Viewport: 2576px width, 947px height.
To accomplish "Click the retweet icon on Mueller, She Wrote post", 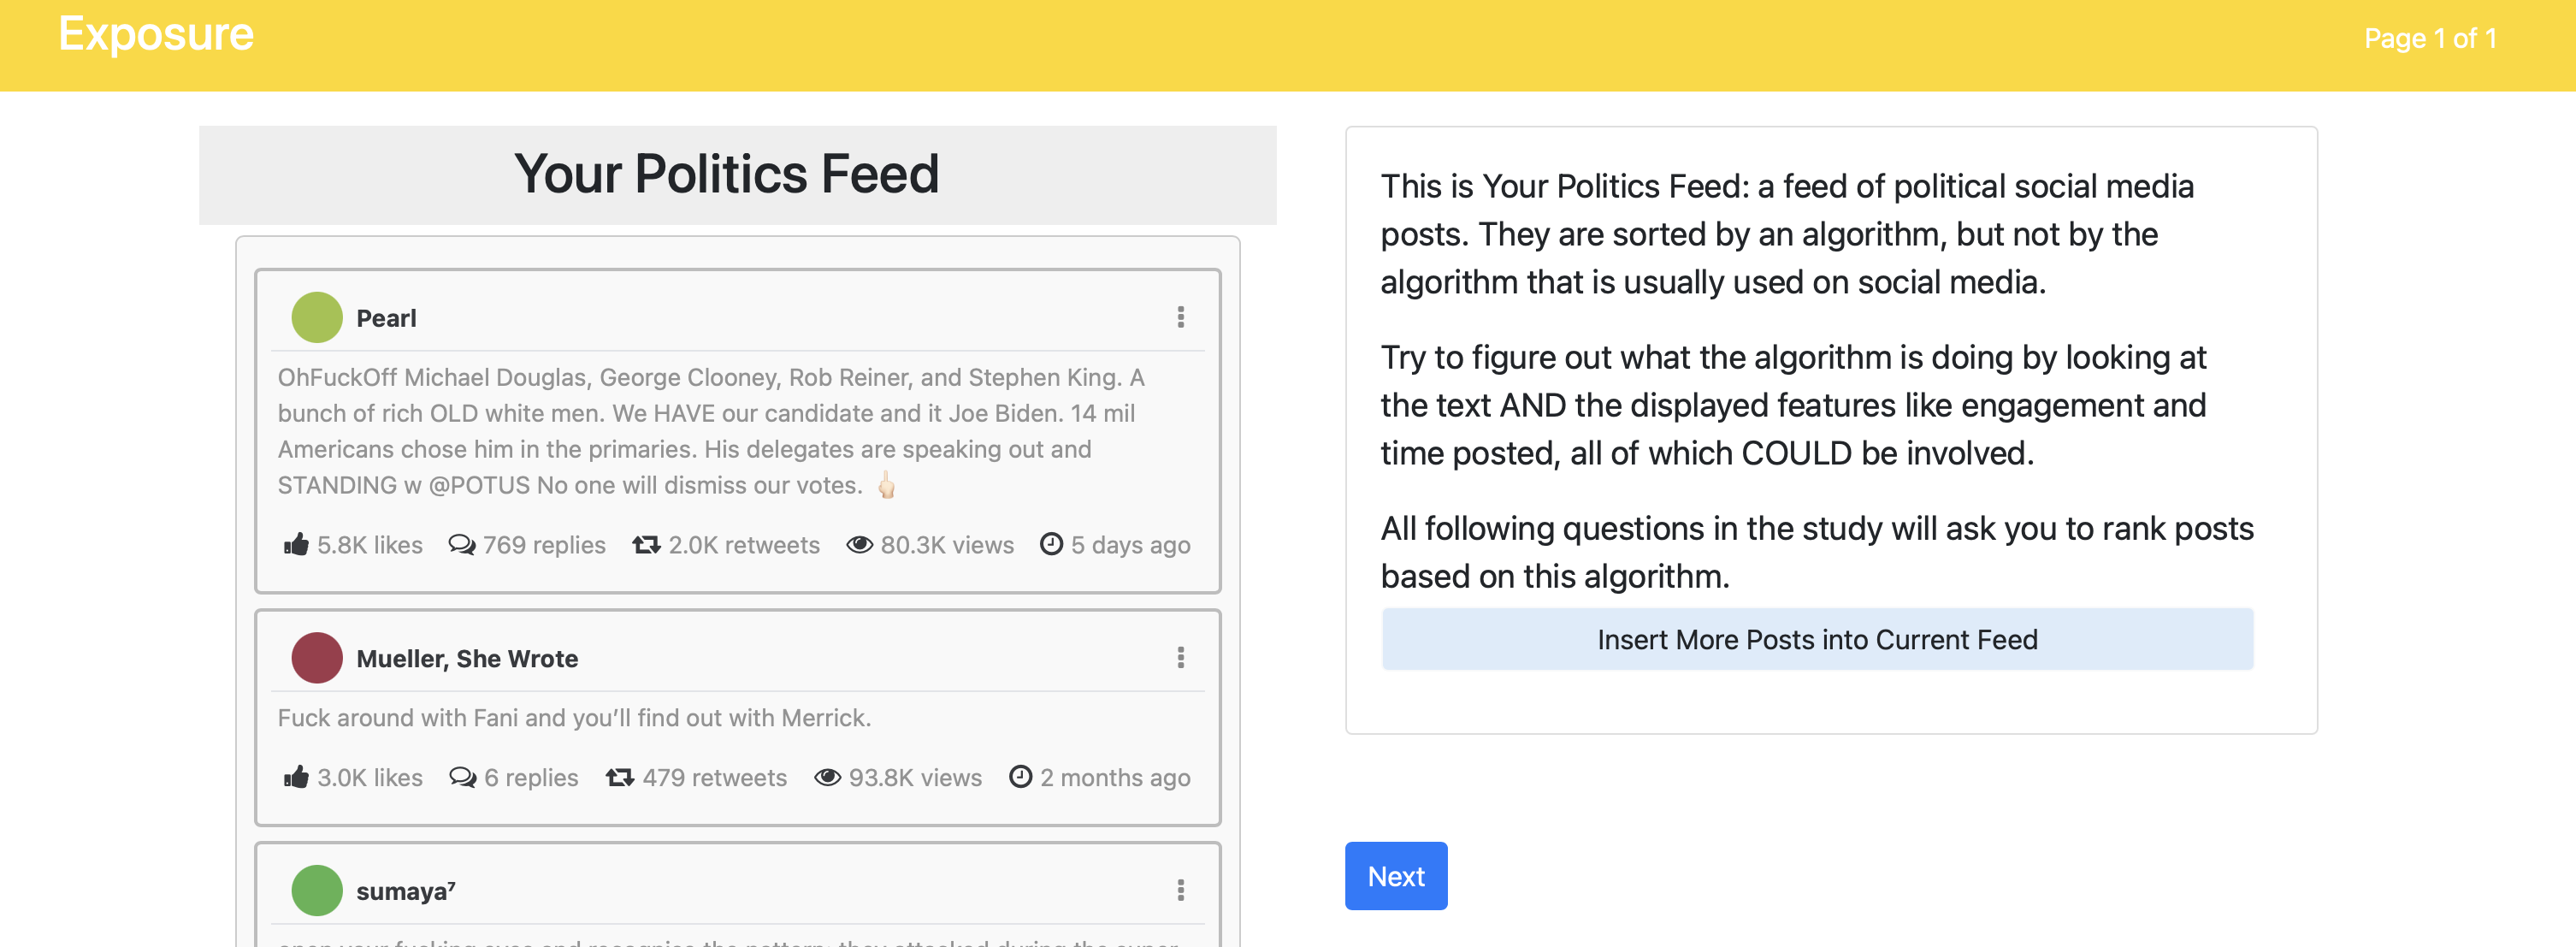I will [x=620, y=777].
